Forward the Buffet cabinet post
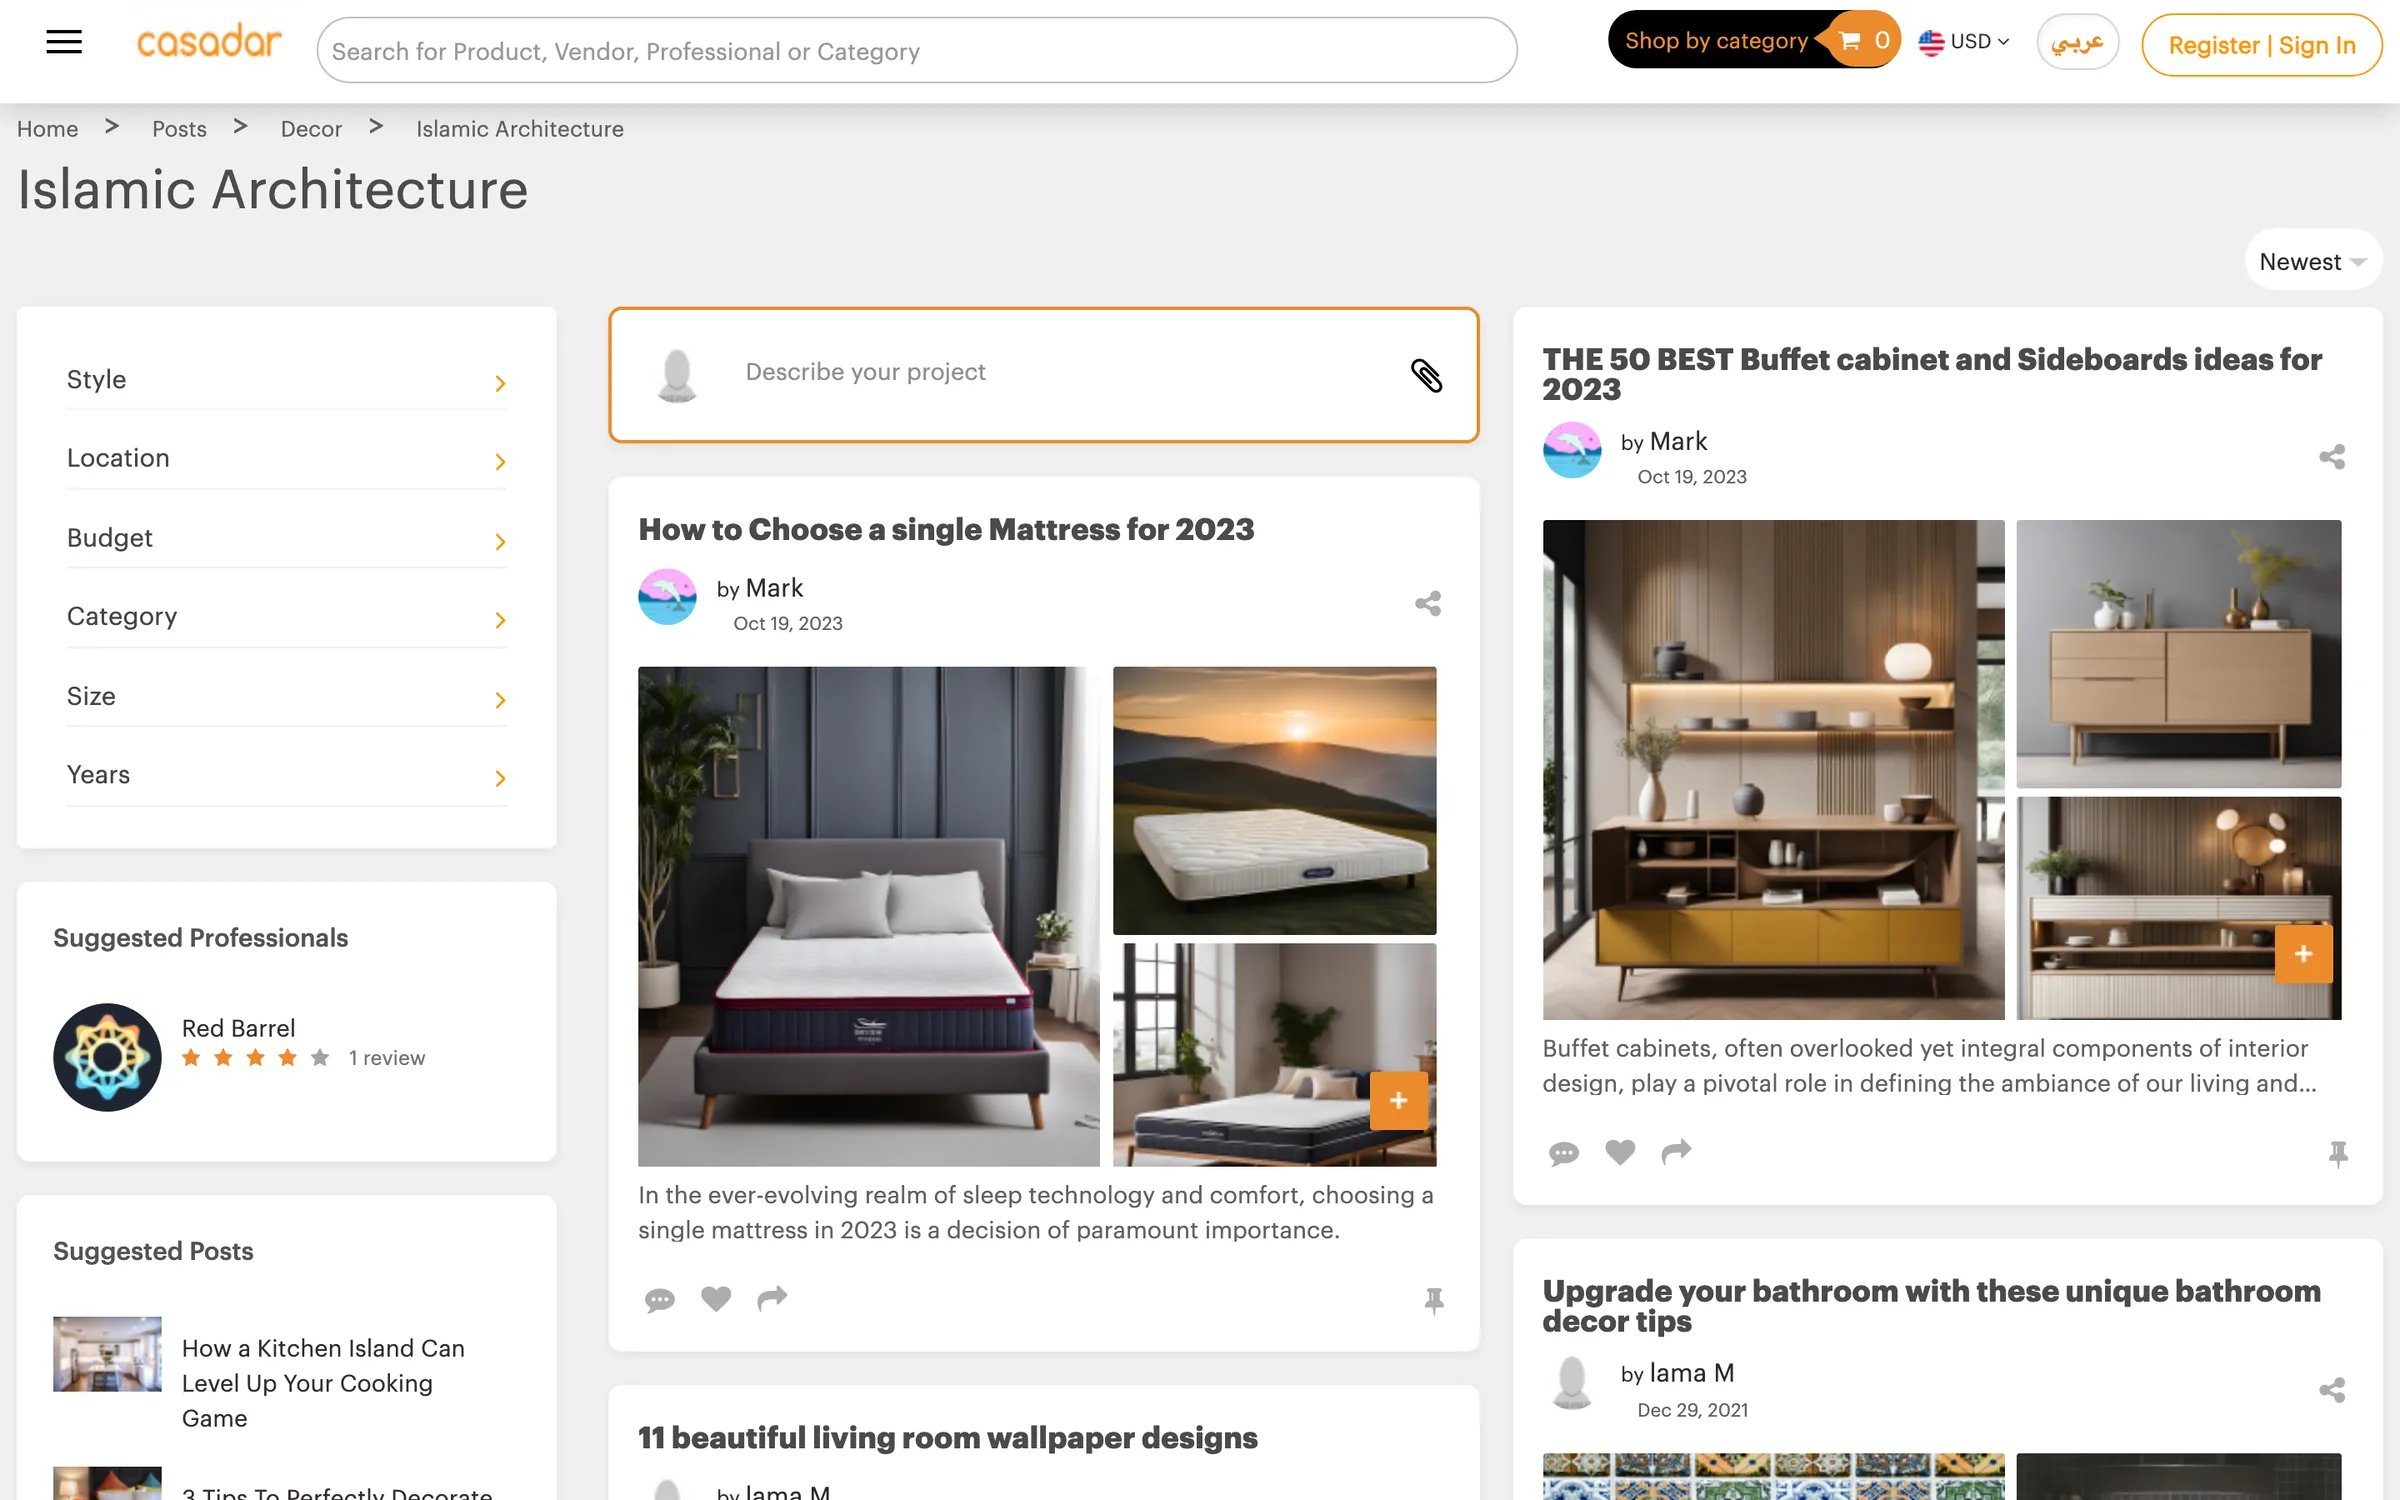2400x1500 pixels. click(x=1676, y=1152)
